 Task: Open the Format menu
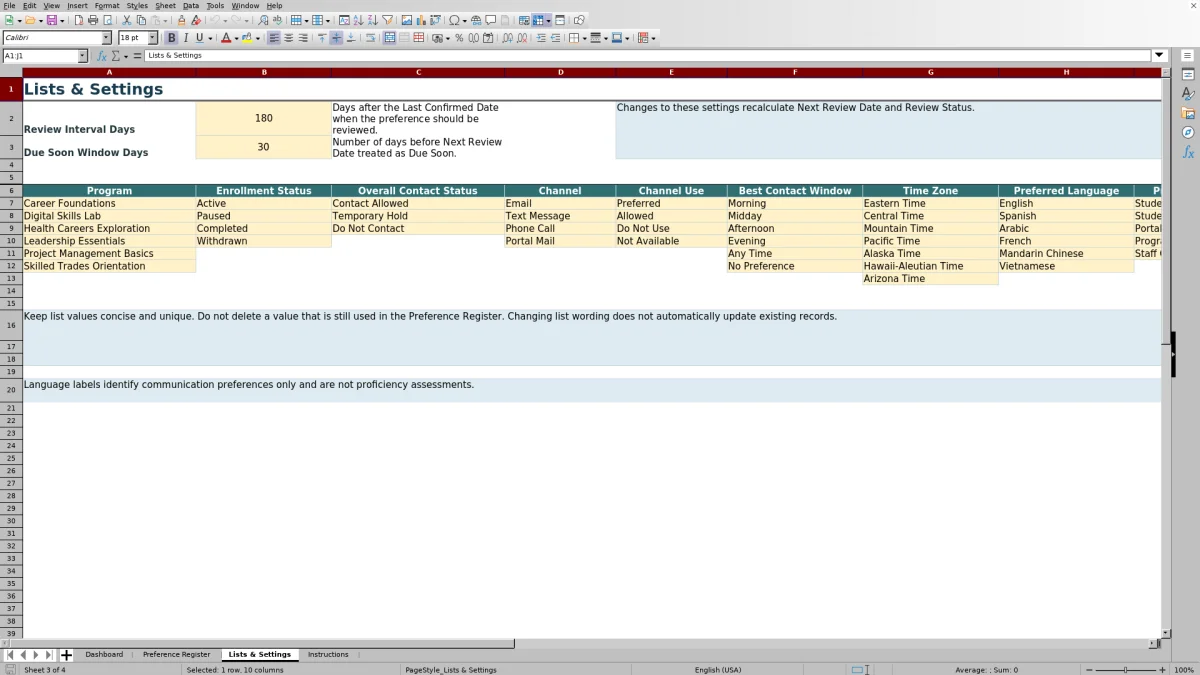(x=107, y=6)
